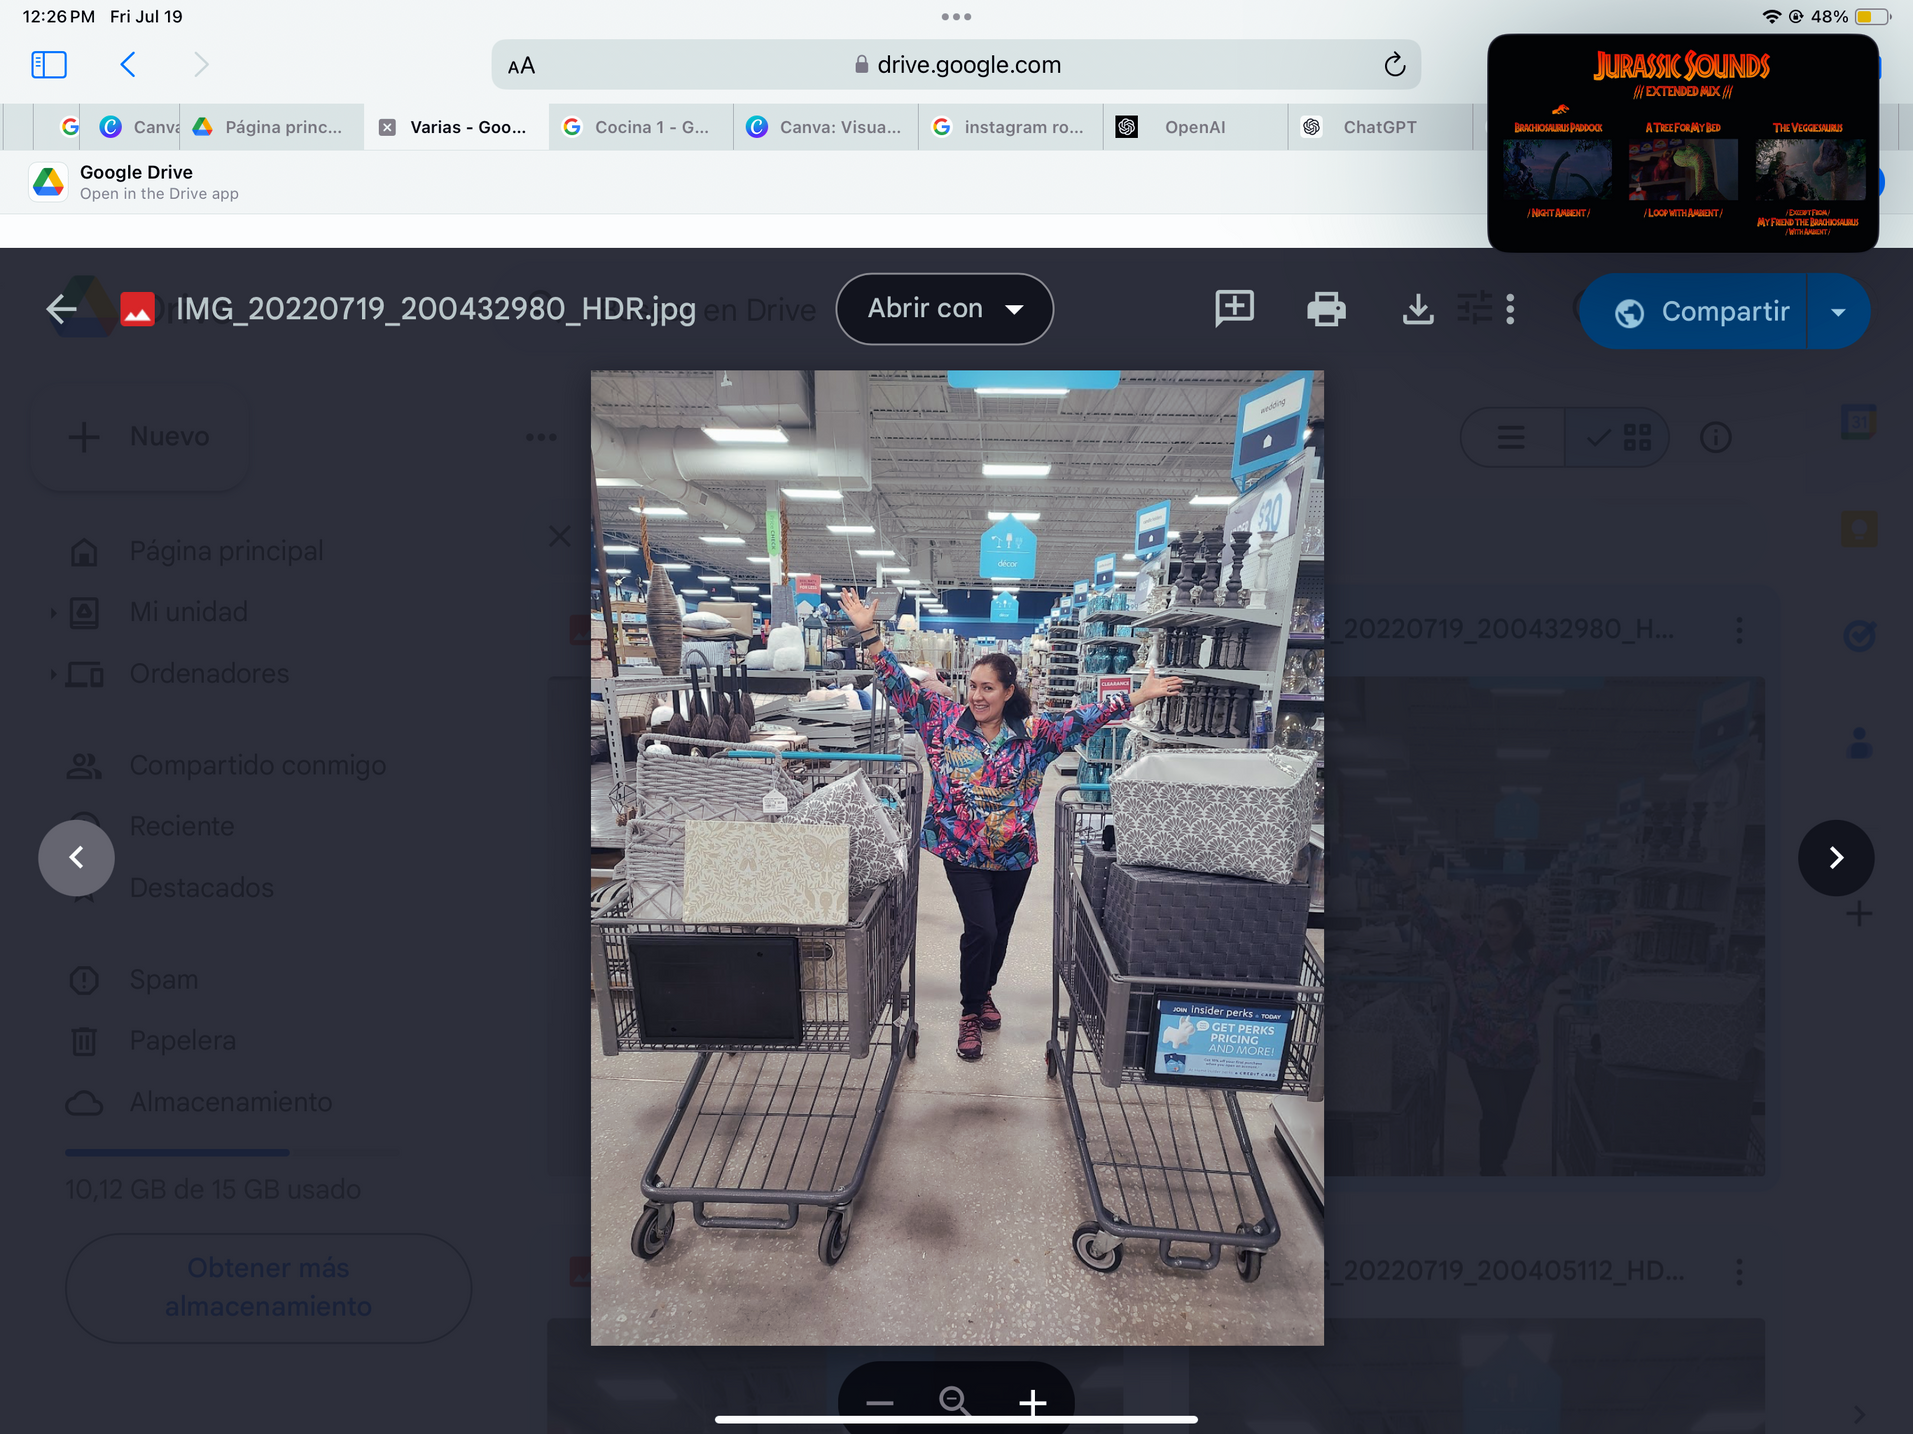The image size is (1913, 1434).
Task: Open the 'Abrir con' dropdown
Action: (x=944, y=309)
